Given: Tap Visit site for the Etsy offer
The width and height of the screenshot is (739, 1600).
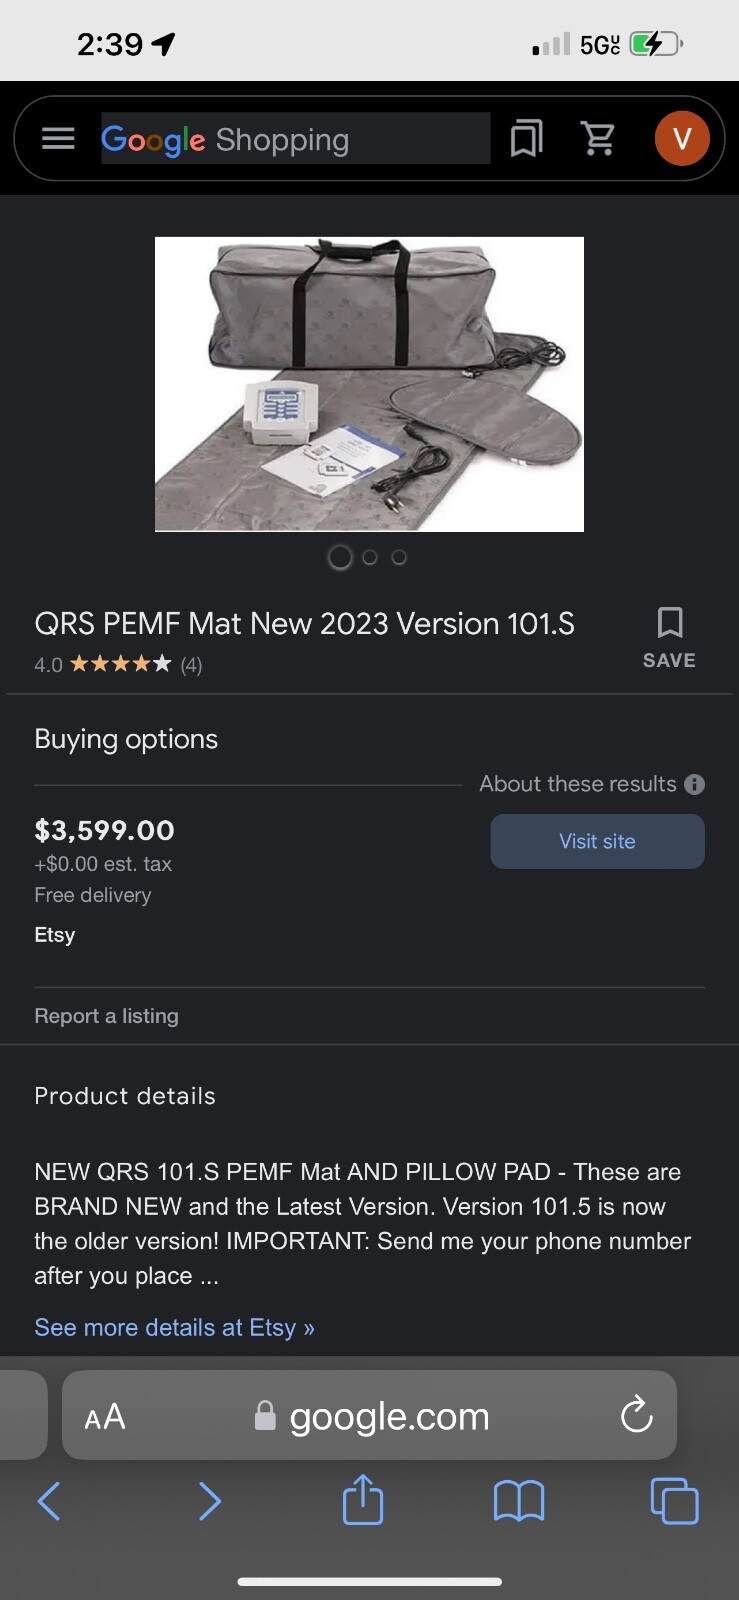Looking at the screenshot, I should pyautogui.click(x=597, y=841).
